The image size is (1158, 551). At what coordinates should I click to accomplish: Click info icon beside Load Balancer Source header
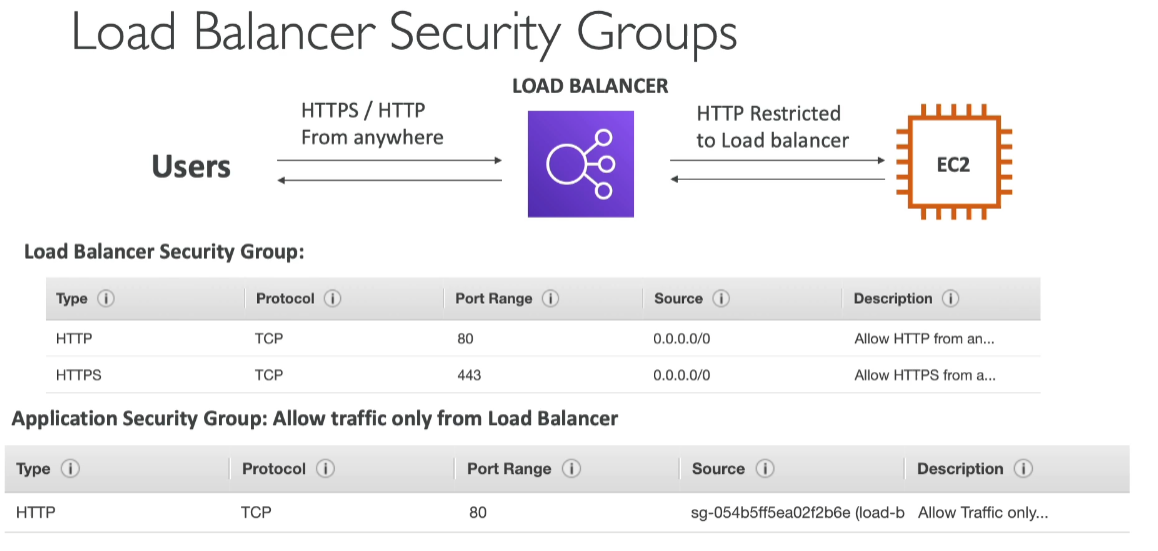[x=721, y=299]
